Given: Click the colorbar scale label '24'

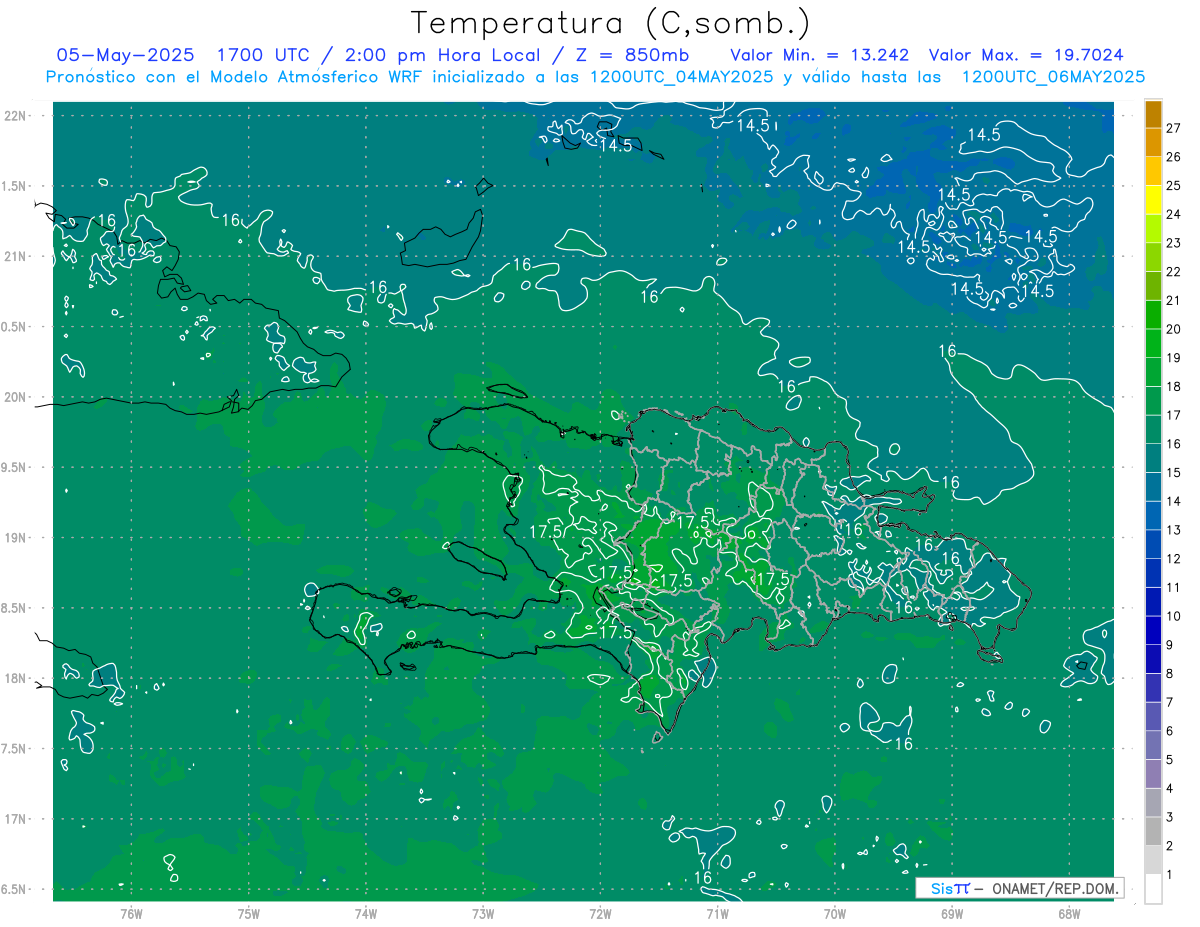Looking at the screenshot, I should [x=1174, y=214].
